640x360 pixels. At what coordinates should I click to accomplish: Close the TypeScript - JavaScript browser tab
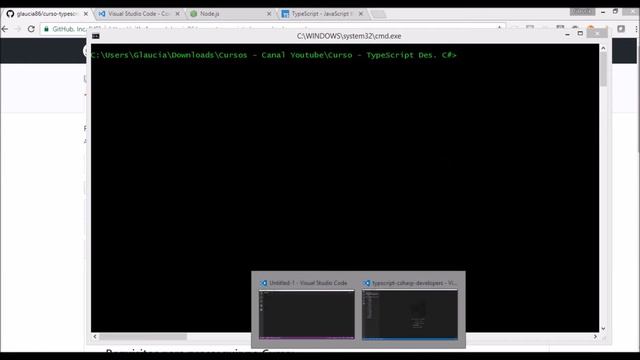coord(361,14)
